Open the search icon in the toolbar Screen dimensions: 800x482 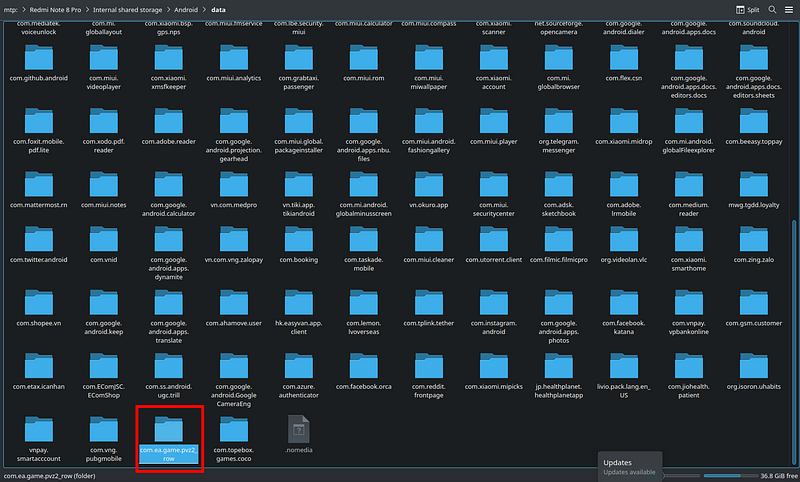772,10
